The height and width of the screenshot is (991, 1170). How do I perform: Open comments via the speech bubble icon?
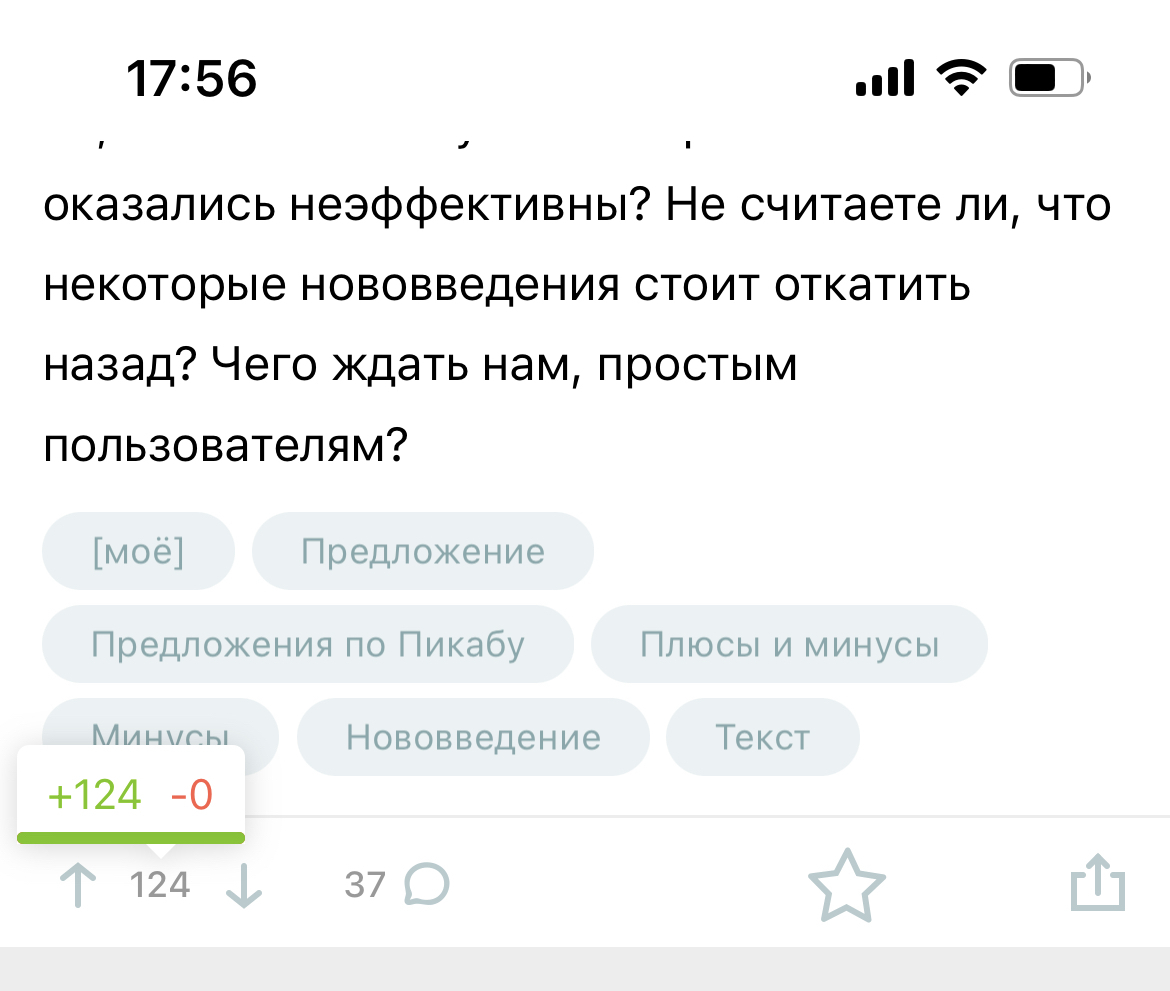tap(427, 885)
